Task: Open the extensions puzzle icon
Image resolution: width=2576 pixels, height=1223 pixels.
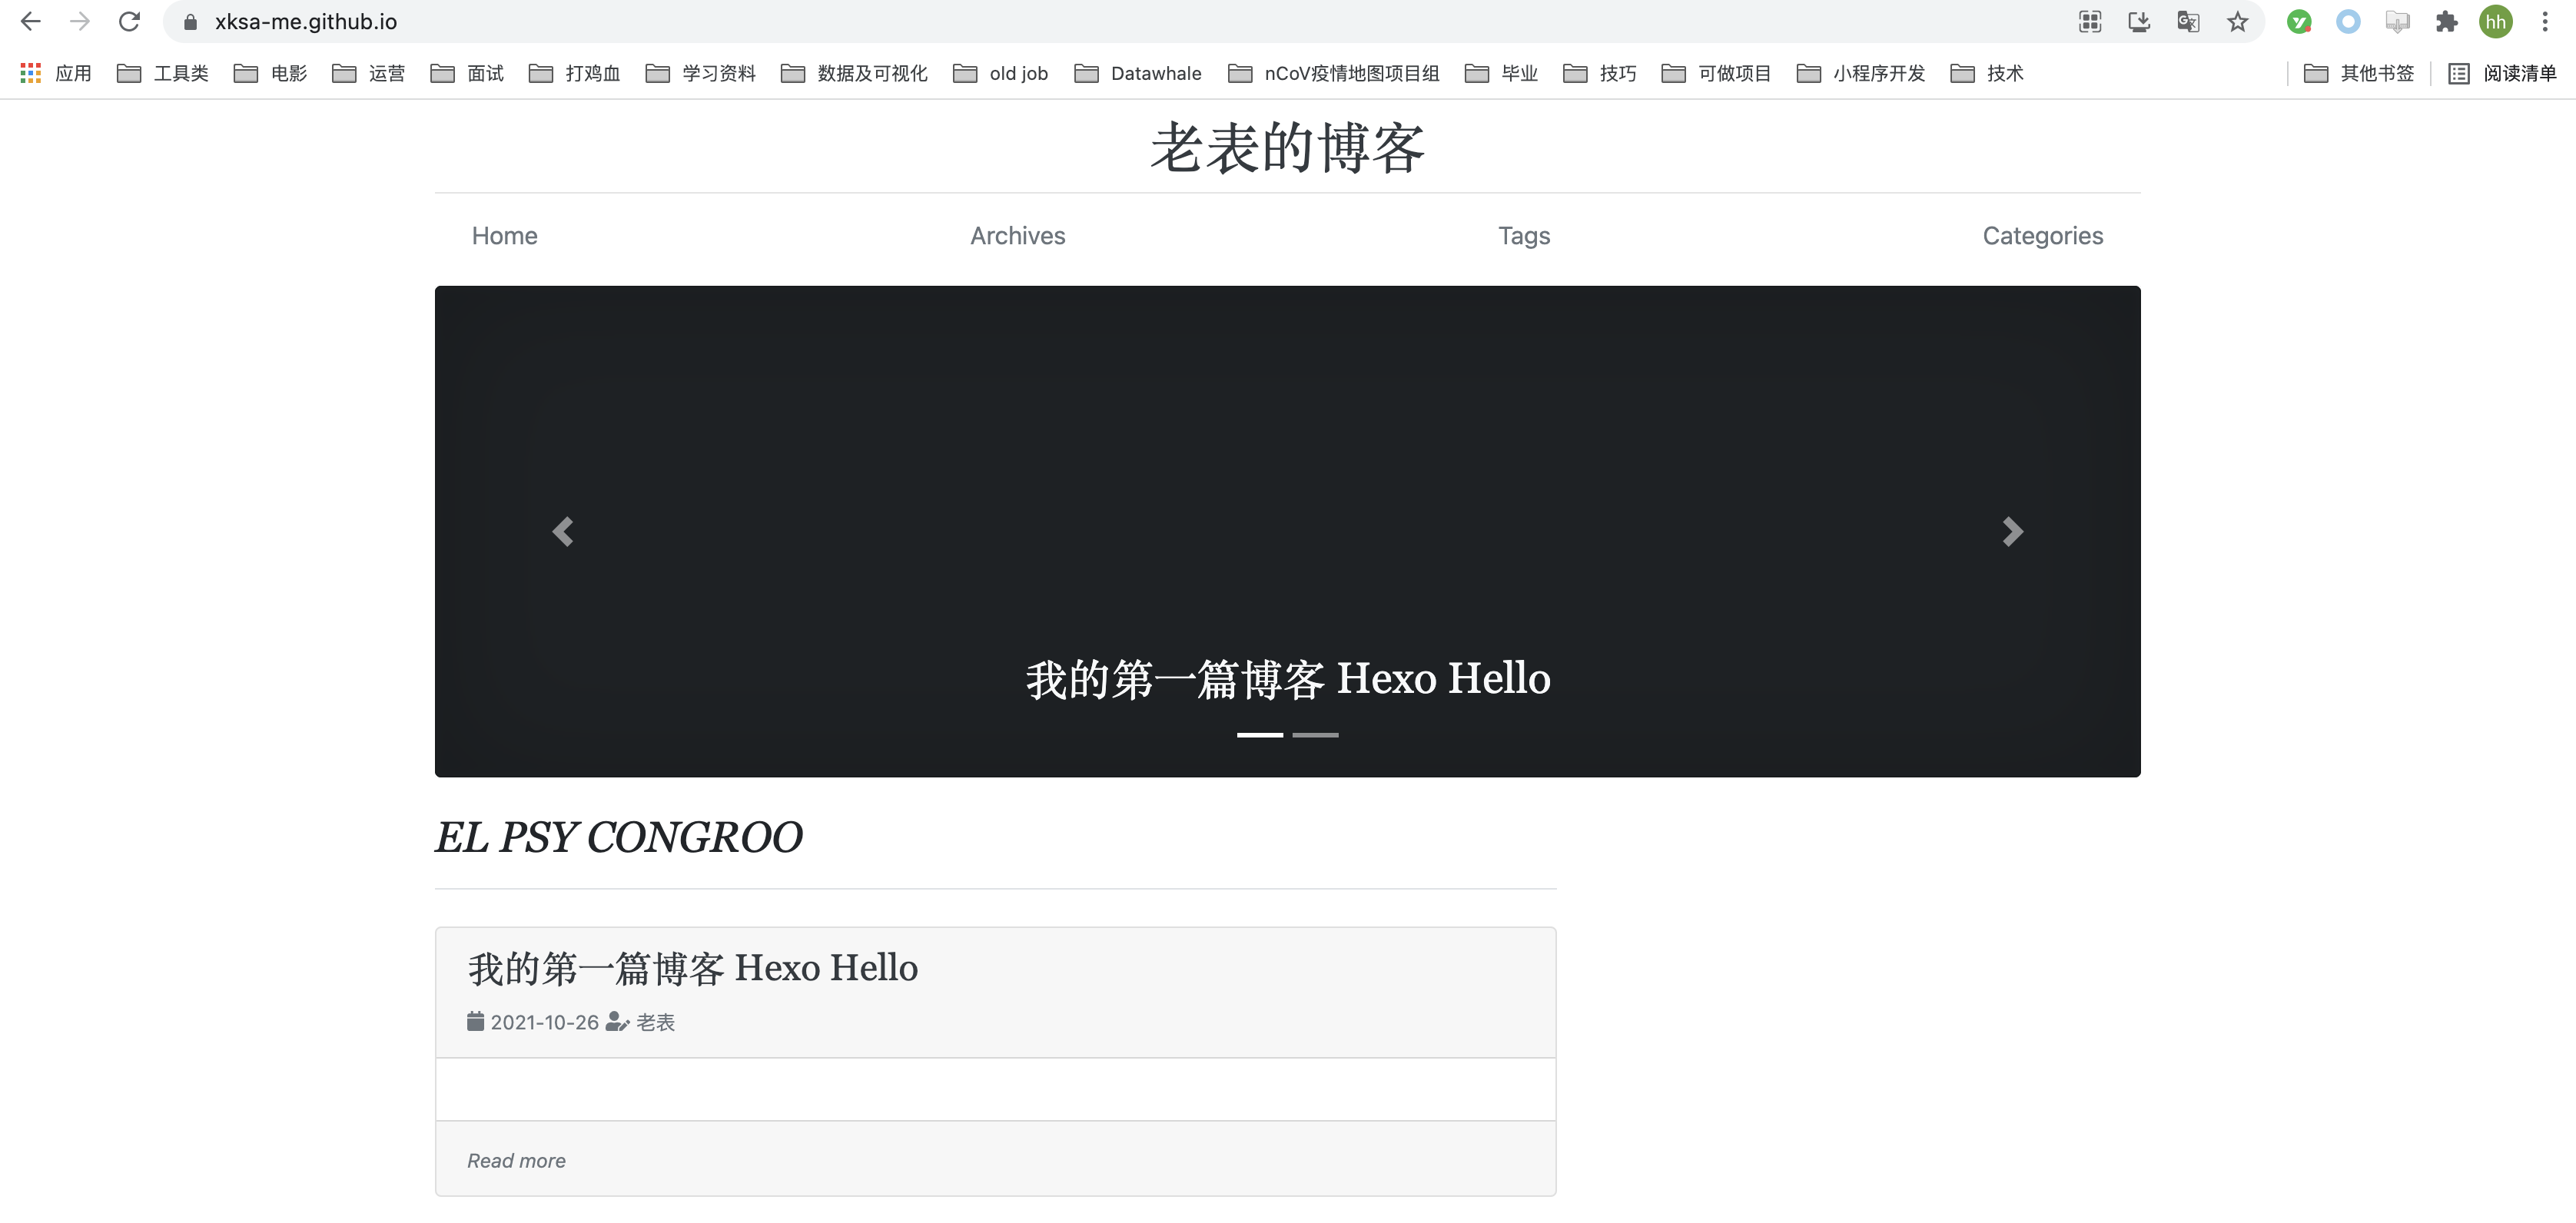Action: pyautogui.click(x=2446, y=22)
